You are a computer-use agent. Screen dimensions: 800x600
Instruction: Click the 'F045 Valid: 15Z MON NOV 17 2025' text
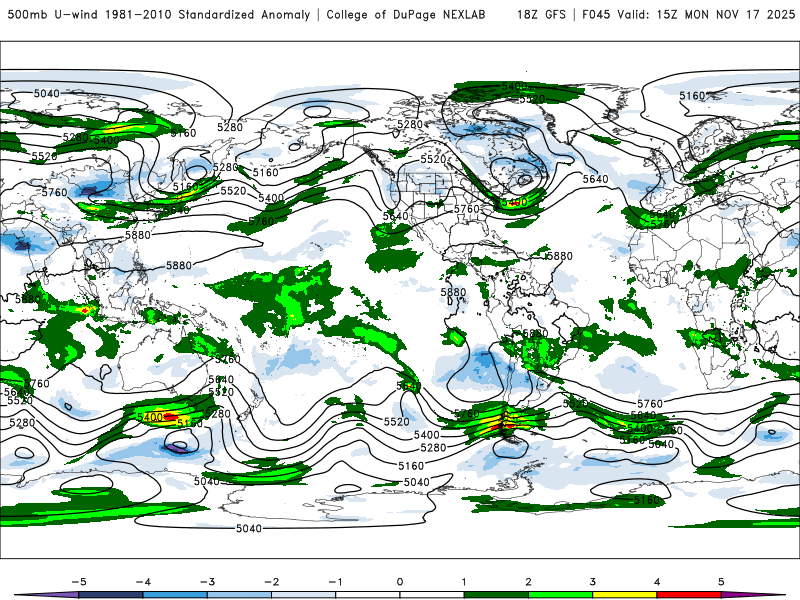click(688, 15)
